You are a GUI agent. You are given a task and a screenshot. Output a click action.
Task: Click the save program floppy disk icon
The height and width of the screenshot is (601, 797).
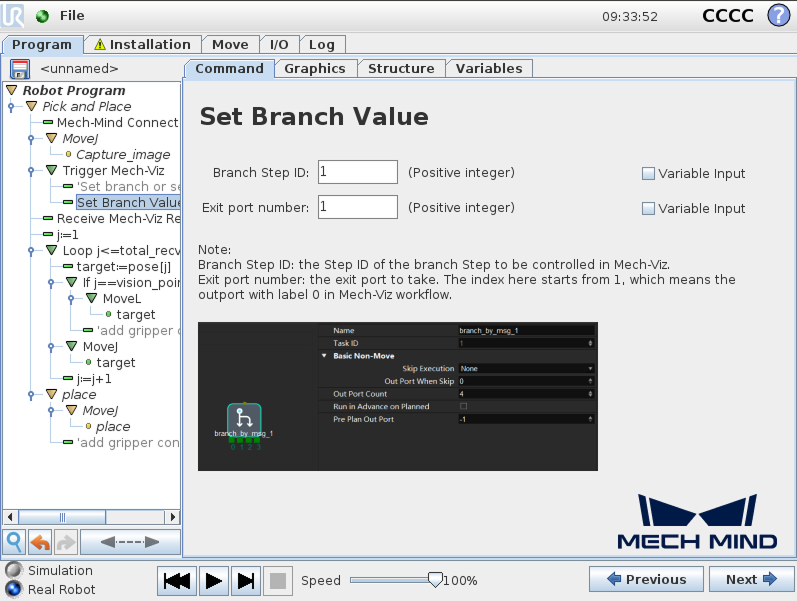[20, 69]
